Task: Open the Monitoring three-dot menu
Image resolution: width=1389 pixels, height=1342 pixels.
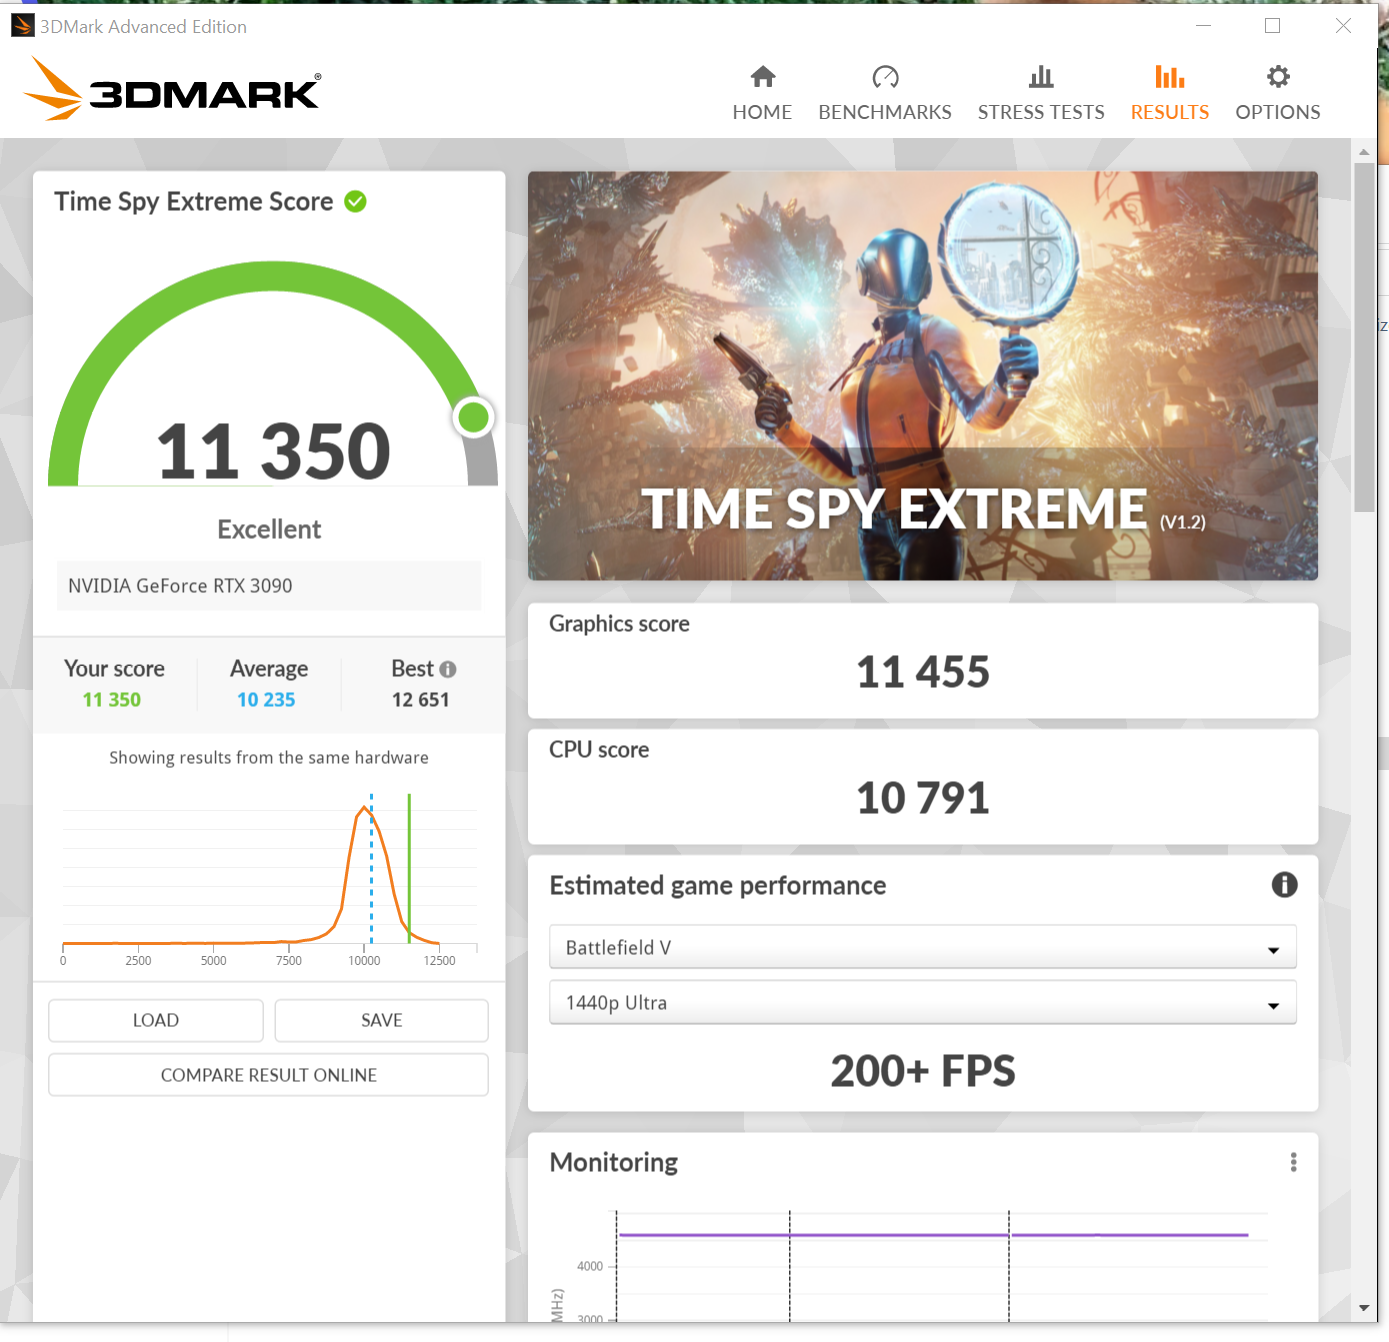Action: [x=1293, y=1162]
